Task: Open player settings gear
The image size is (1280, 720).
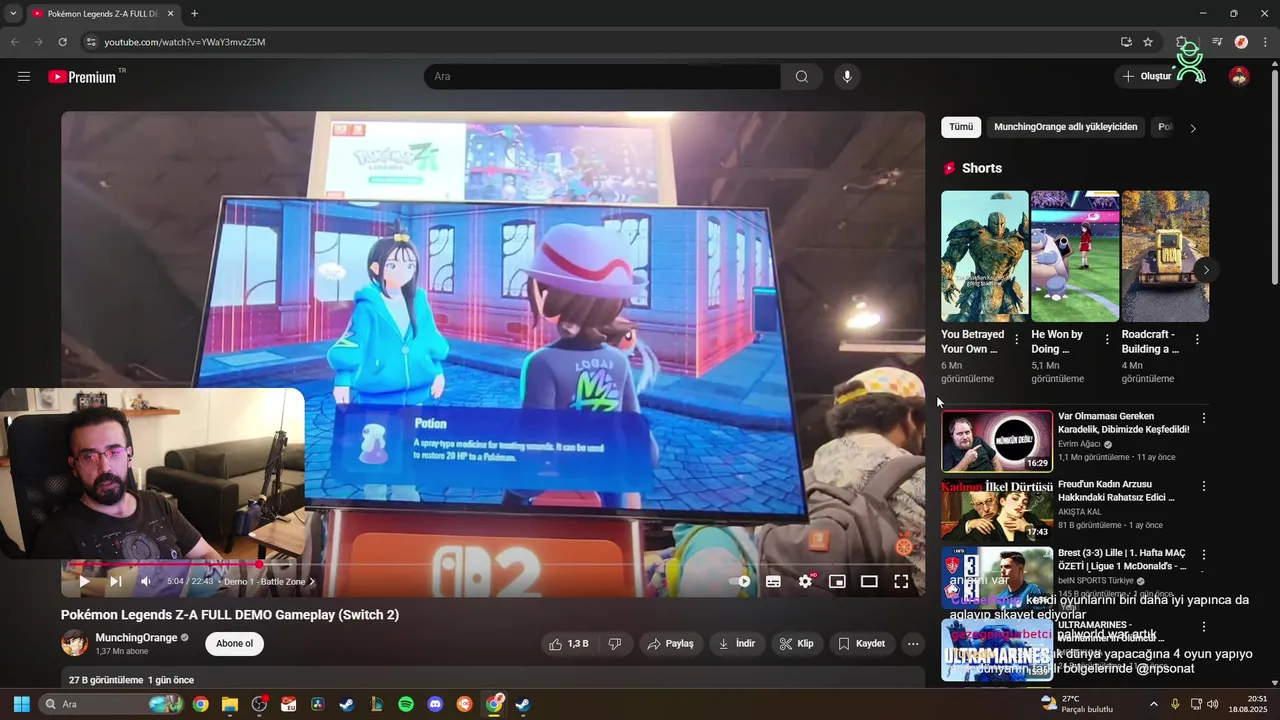Action: 806,581
